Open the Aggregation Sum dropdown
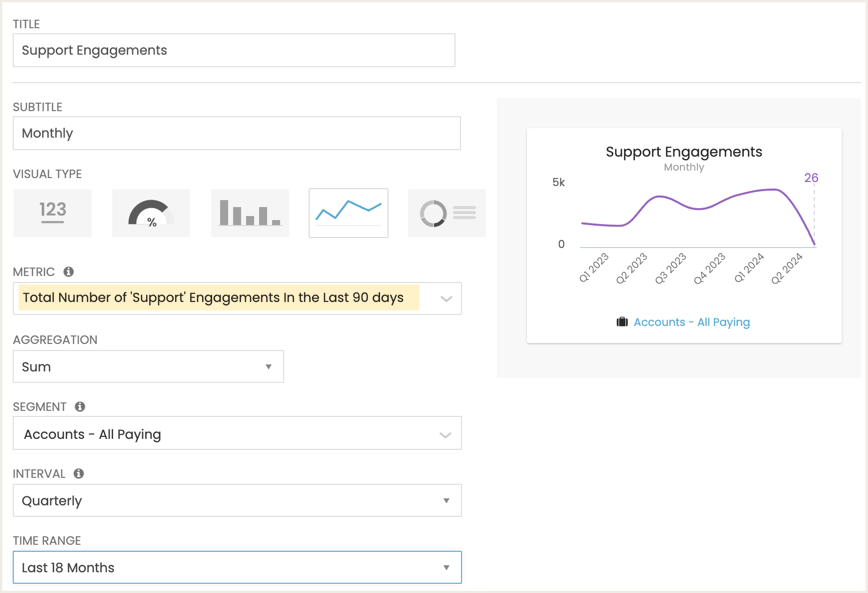The height and width of the screenshot is (593, 868). coord(148,367)
